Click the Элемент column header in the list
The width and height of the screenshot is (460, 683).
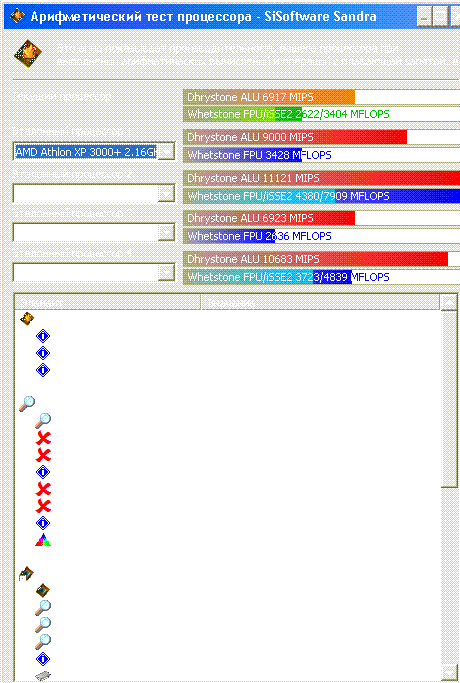pos(108,302)
